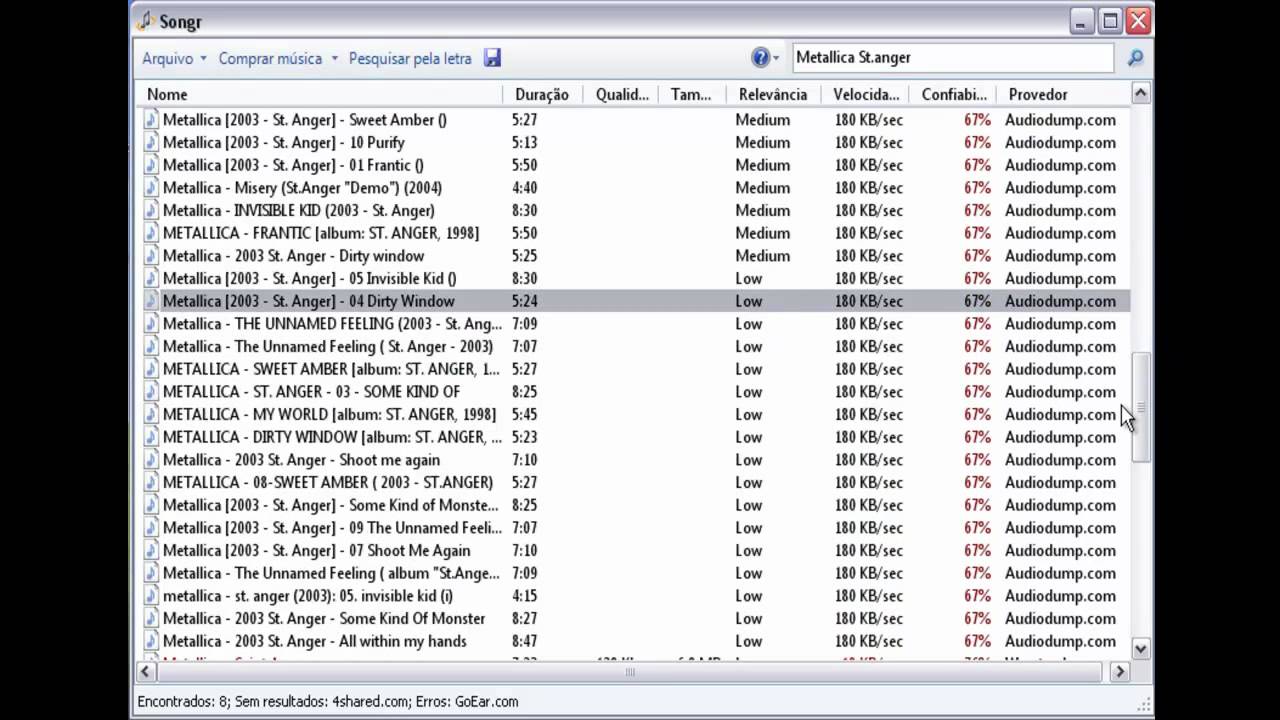Image resolution: width=1280 pixels, height=720 pixels.
Task: Click the search field containing 'Metallica St.anger'
Action: [952, 58]
